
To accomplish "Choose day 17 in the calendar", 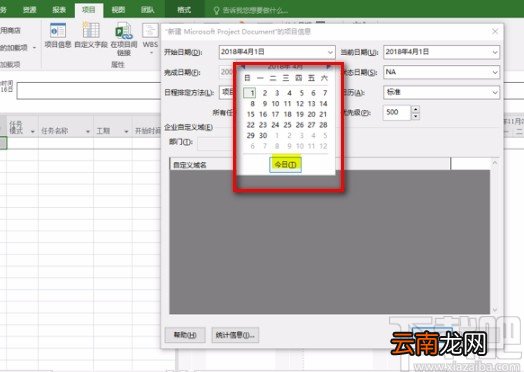I will [x=275, y=114].
